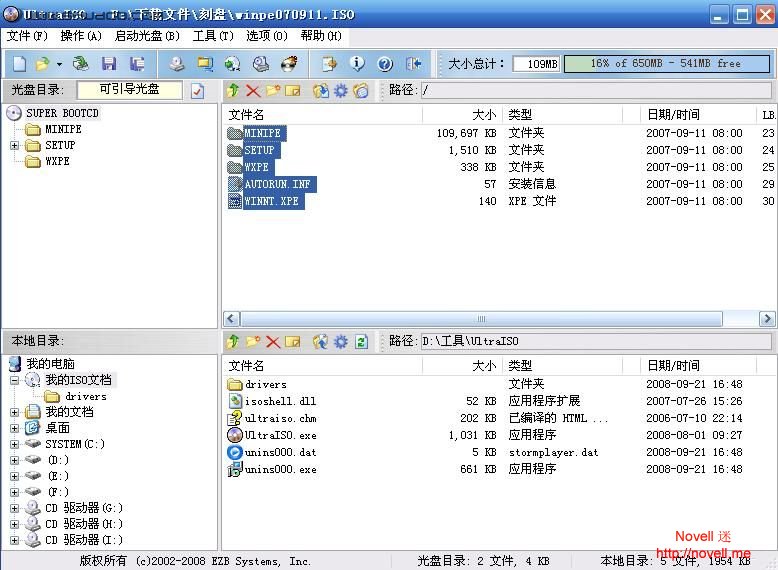Click the folder-list icon after disc pane gear
Screen dimensions: 778x570
(x=361, y=90)
